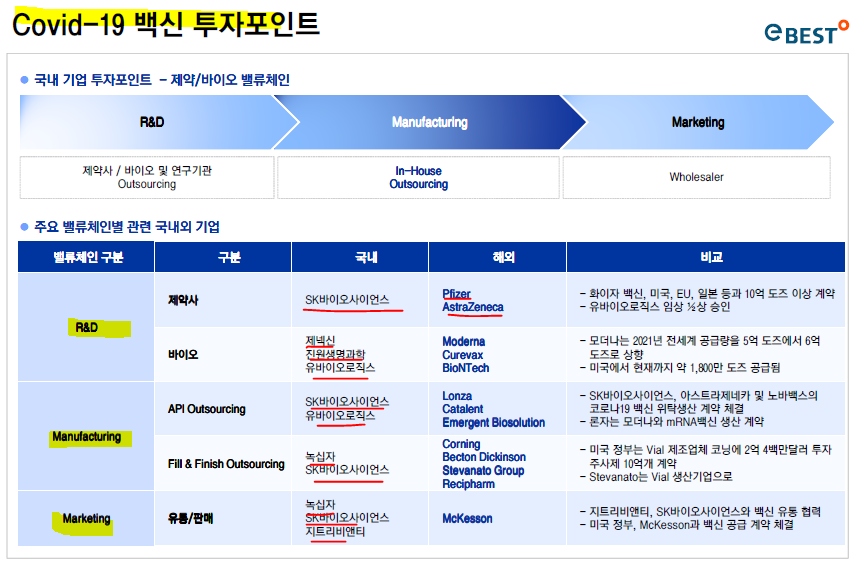Image resolution: width=857 pixels, height=563 pixels.
Task: Select the 'API Outsourcing' row label
Action: (207, 409)
